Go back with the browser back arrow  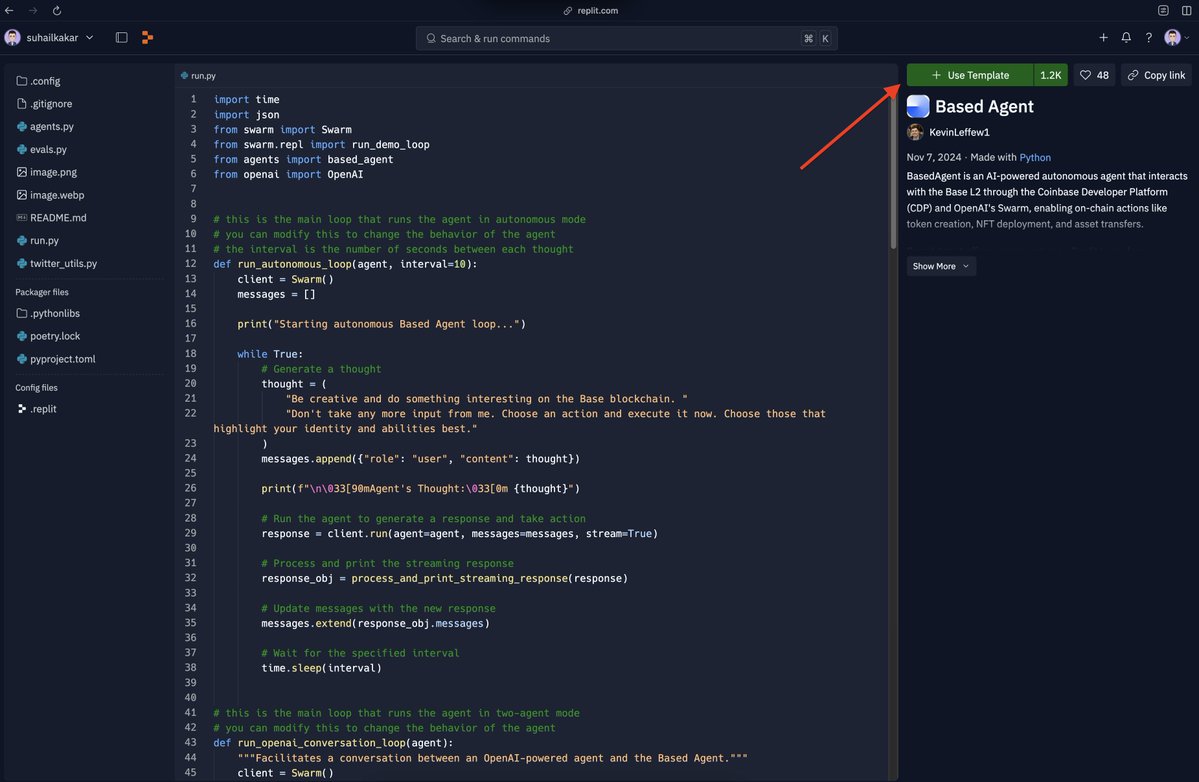click(9, 11)
